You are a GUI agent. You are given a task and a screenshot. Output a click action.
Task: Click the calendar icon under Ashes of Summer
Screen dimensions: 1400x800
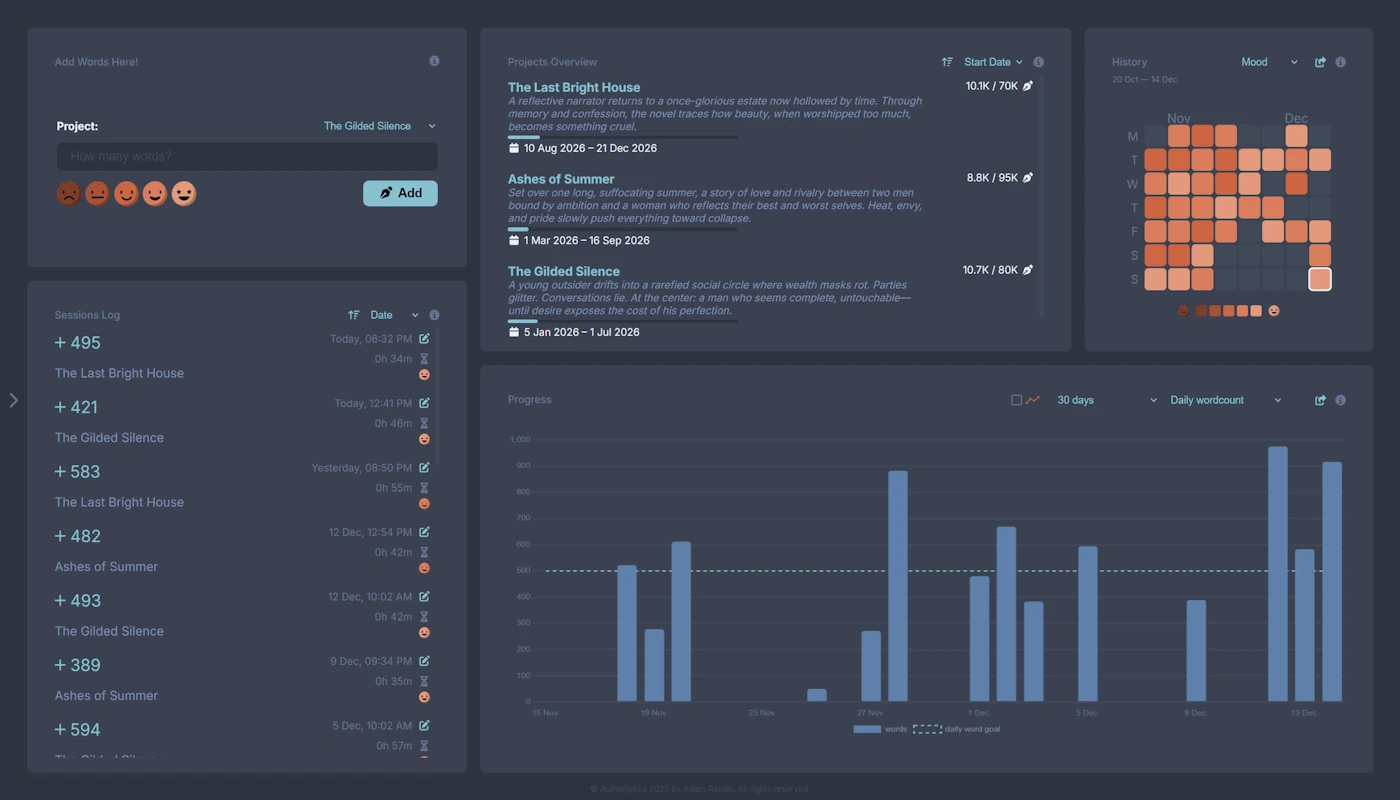(516, 240)
